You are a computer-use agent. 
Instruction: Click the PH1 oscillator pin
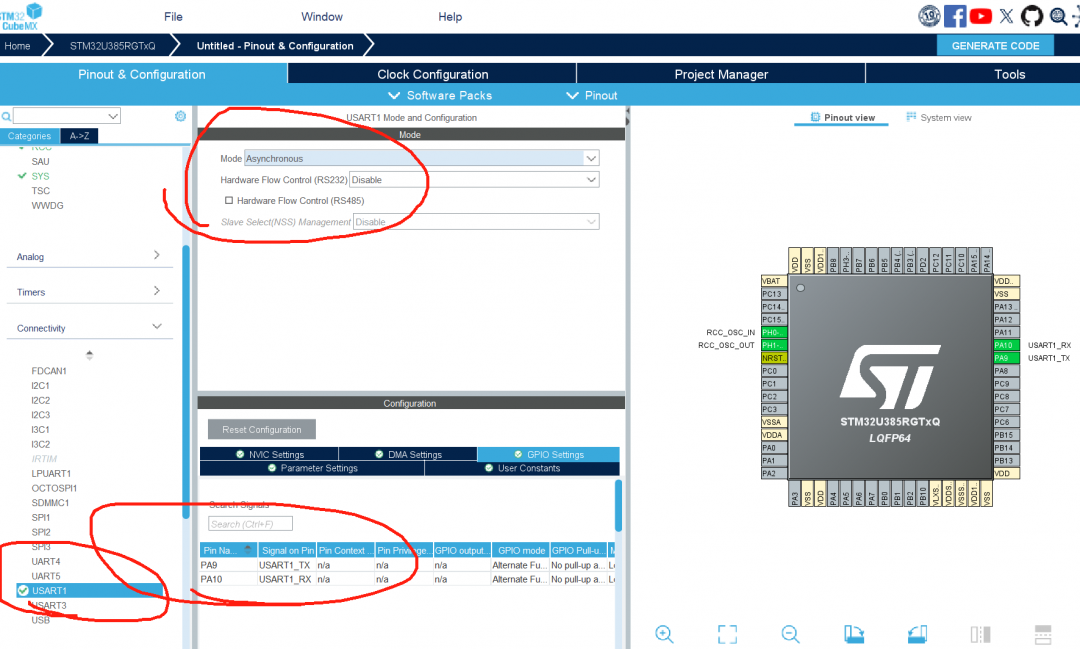(x=773, y=345)
